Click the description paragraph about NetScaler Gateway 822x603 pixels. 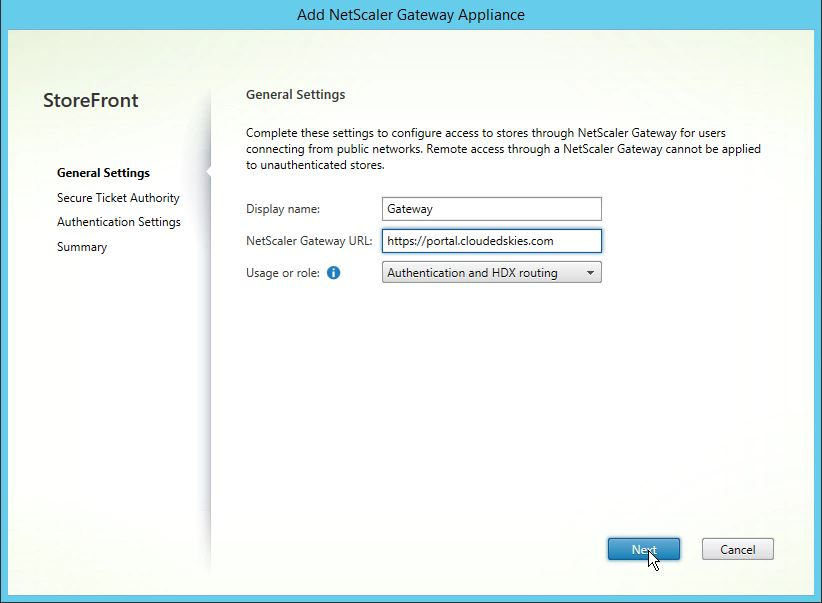[x=503, y=149]
